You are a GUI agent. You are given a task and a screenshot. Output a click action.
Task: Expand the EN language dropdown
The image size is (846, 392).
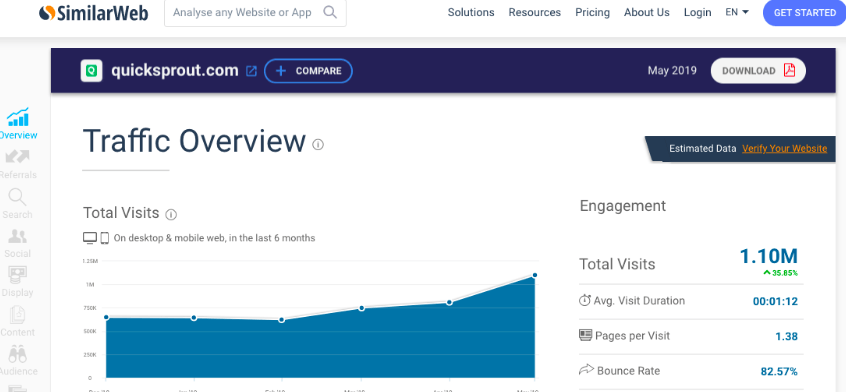point(737,12)
